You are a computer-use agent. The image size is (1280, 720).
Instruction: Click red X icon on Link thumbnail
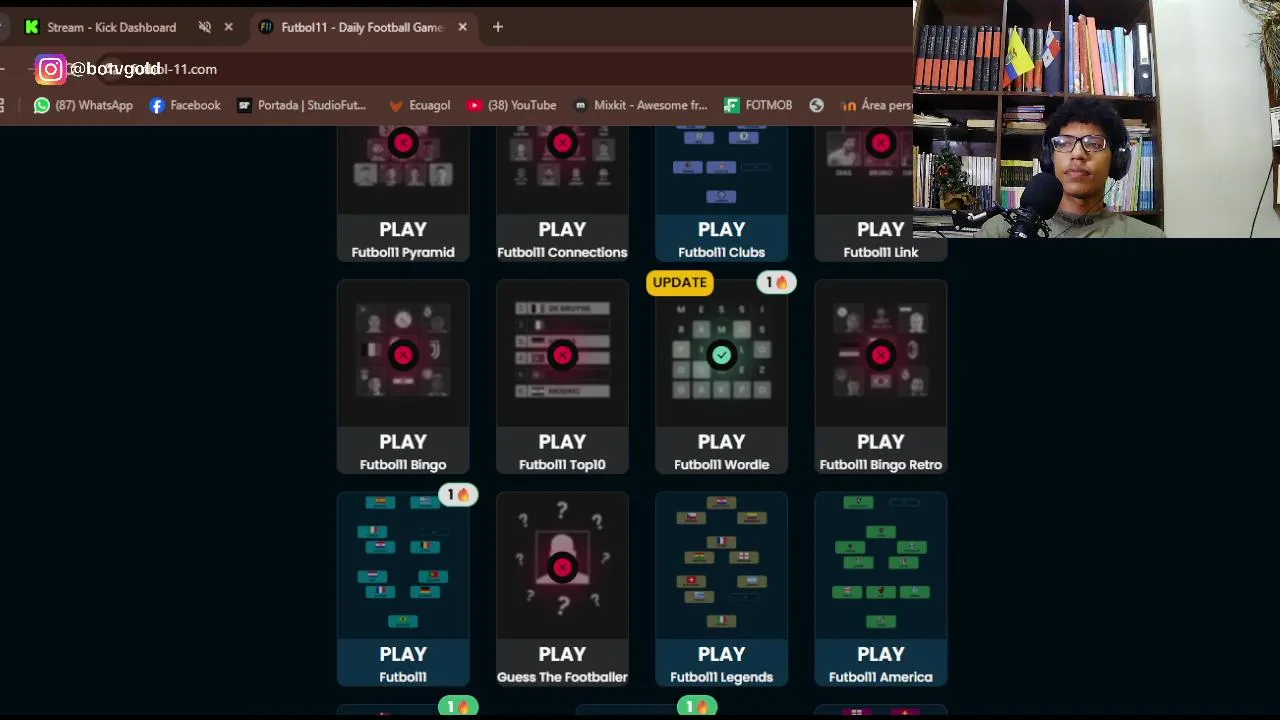tap(880, 143)
